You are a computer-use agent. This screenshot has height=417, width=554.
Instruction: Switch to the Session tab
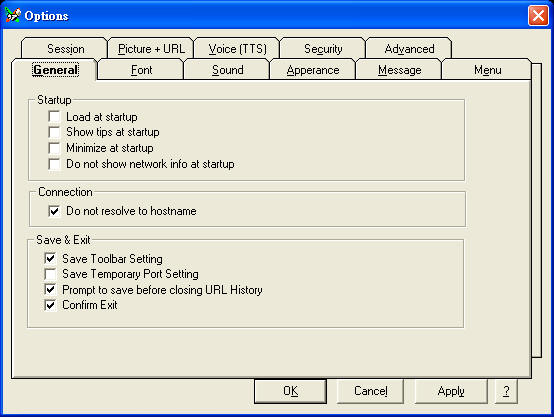point(65,48)
